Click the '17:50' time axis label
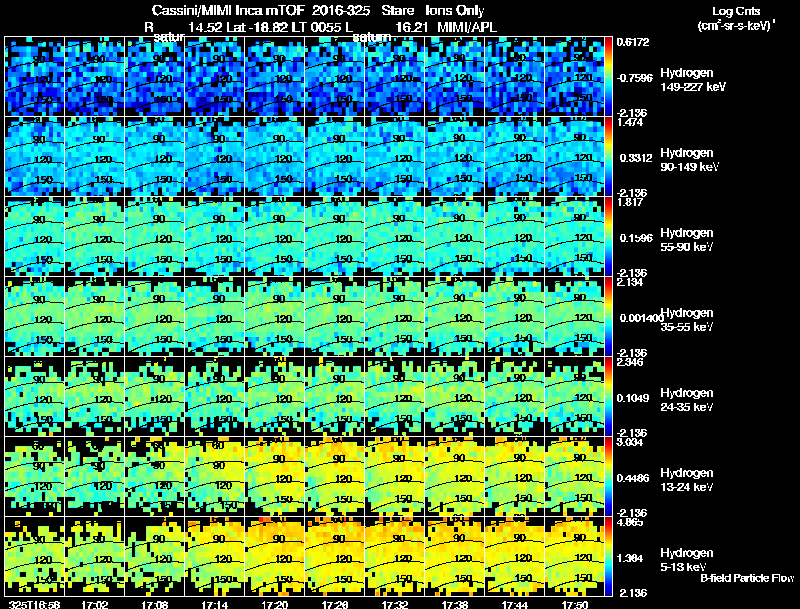 (574, 604)
